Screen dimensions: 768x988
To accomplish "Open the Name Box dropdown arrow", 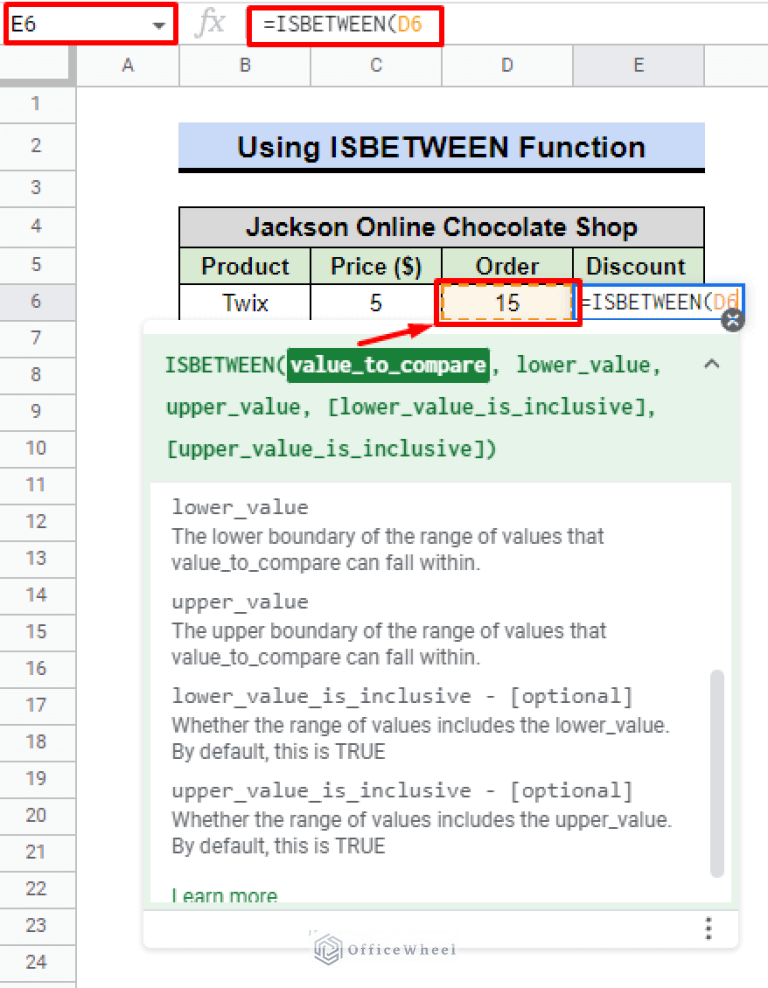I will 159,26.
